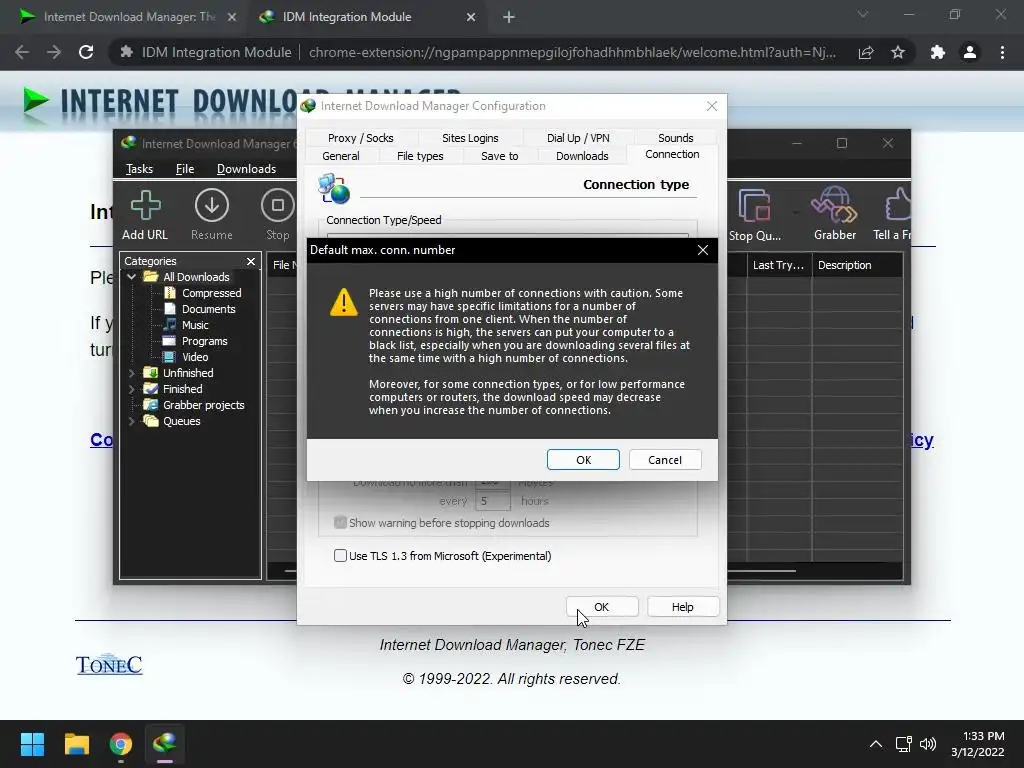This screenshot has height=768, width=1024.
Task: Open File Explorer from taskbar
Action: pyautogui.click(x=76, y=744)
